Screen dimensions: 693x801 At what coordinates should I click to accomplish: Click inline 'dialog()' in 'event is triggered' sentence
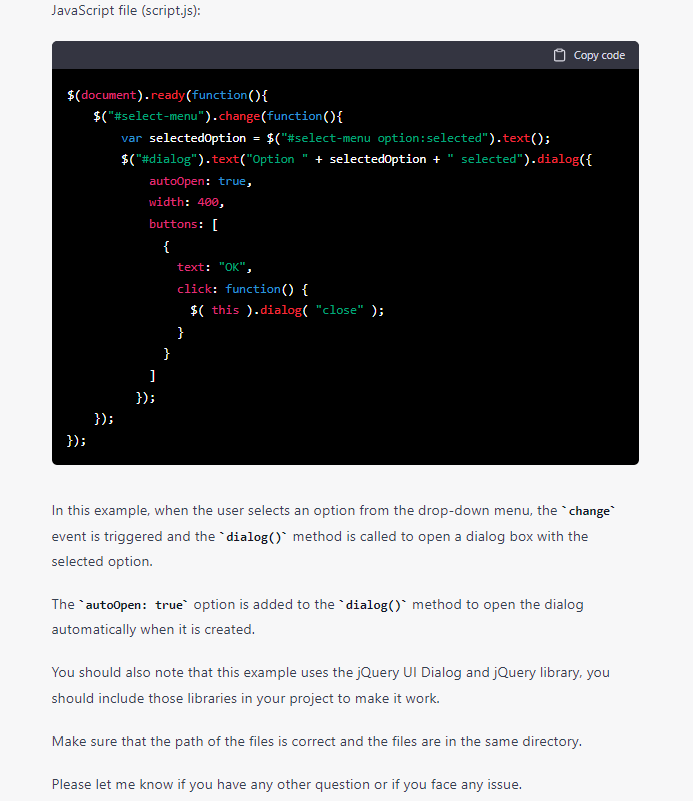253,537
